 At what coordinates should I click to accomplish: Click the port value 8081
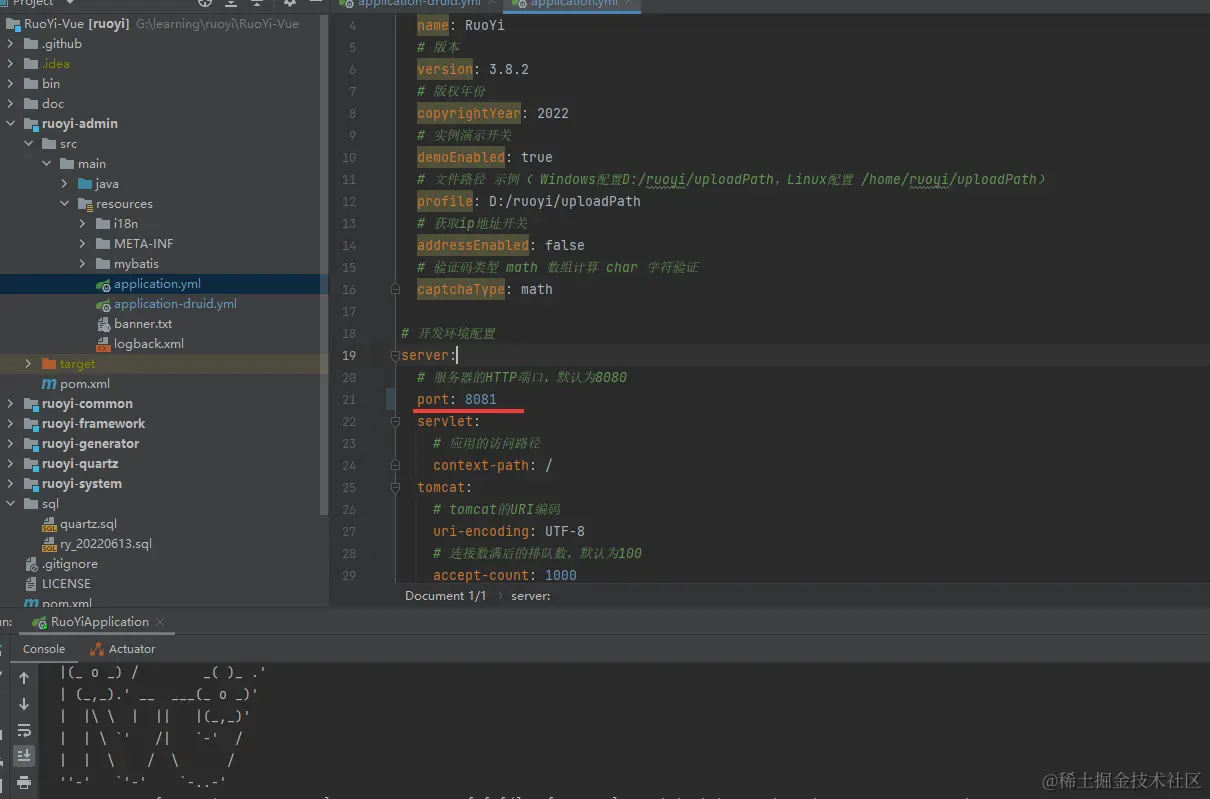(481, 399)
